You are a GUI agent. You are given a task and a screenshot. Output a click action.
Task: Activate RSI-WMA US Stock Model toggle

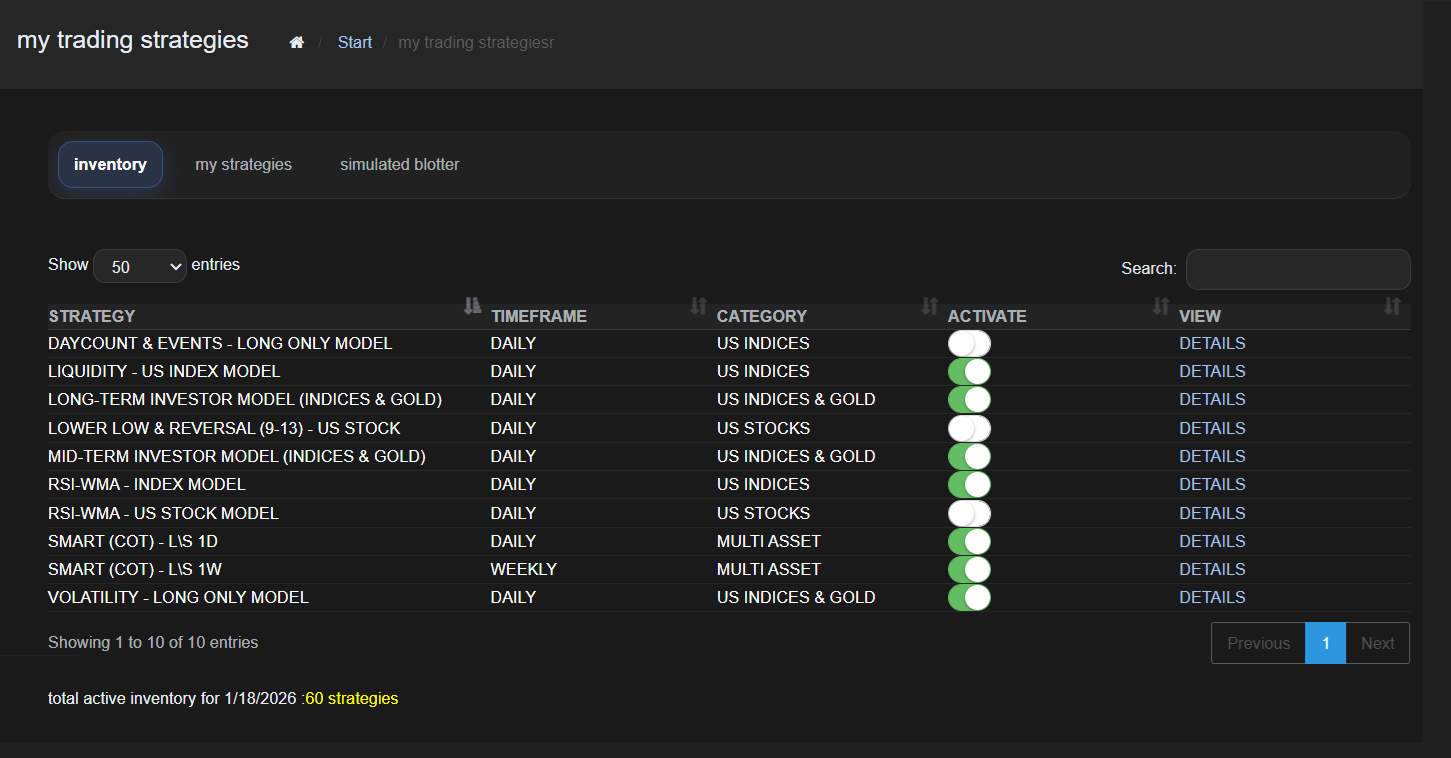pyautogui.click(x=969, y=514)
